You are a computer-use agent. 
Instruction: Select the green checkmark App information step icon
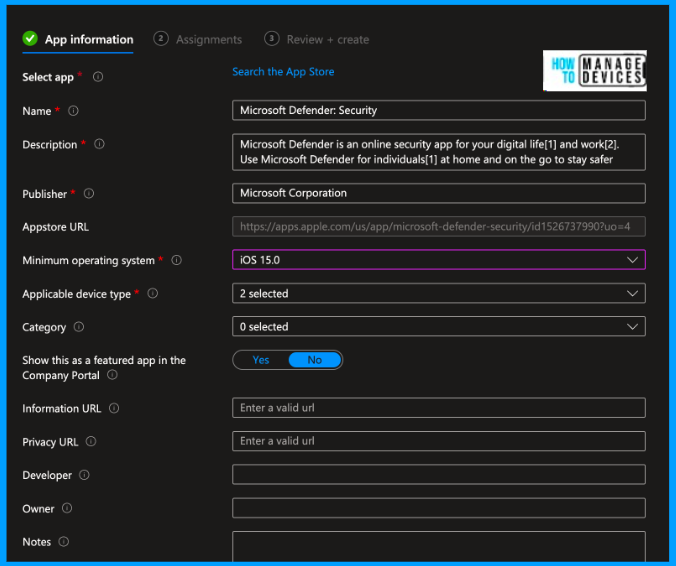tap(30, 38)
